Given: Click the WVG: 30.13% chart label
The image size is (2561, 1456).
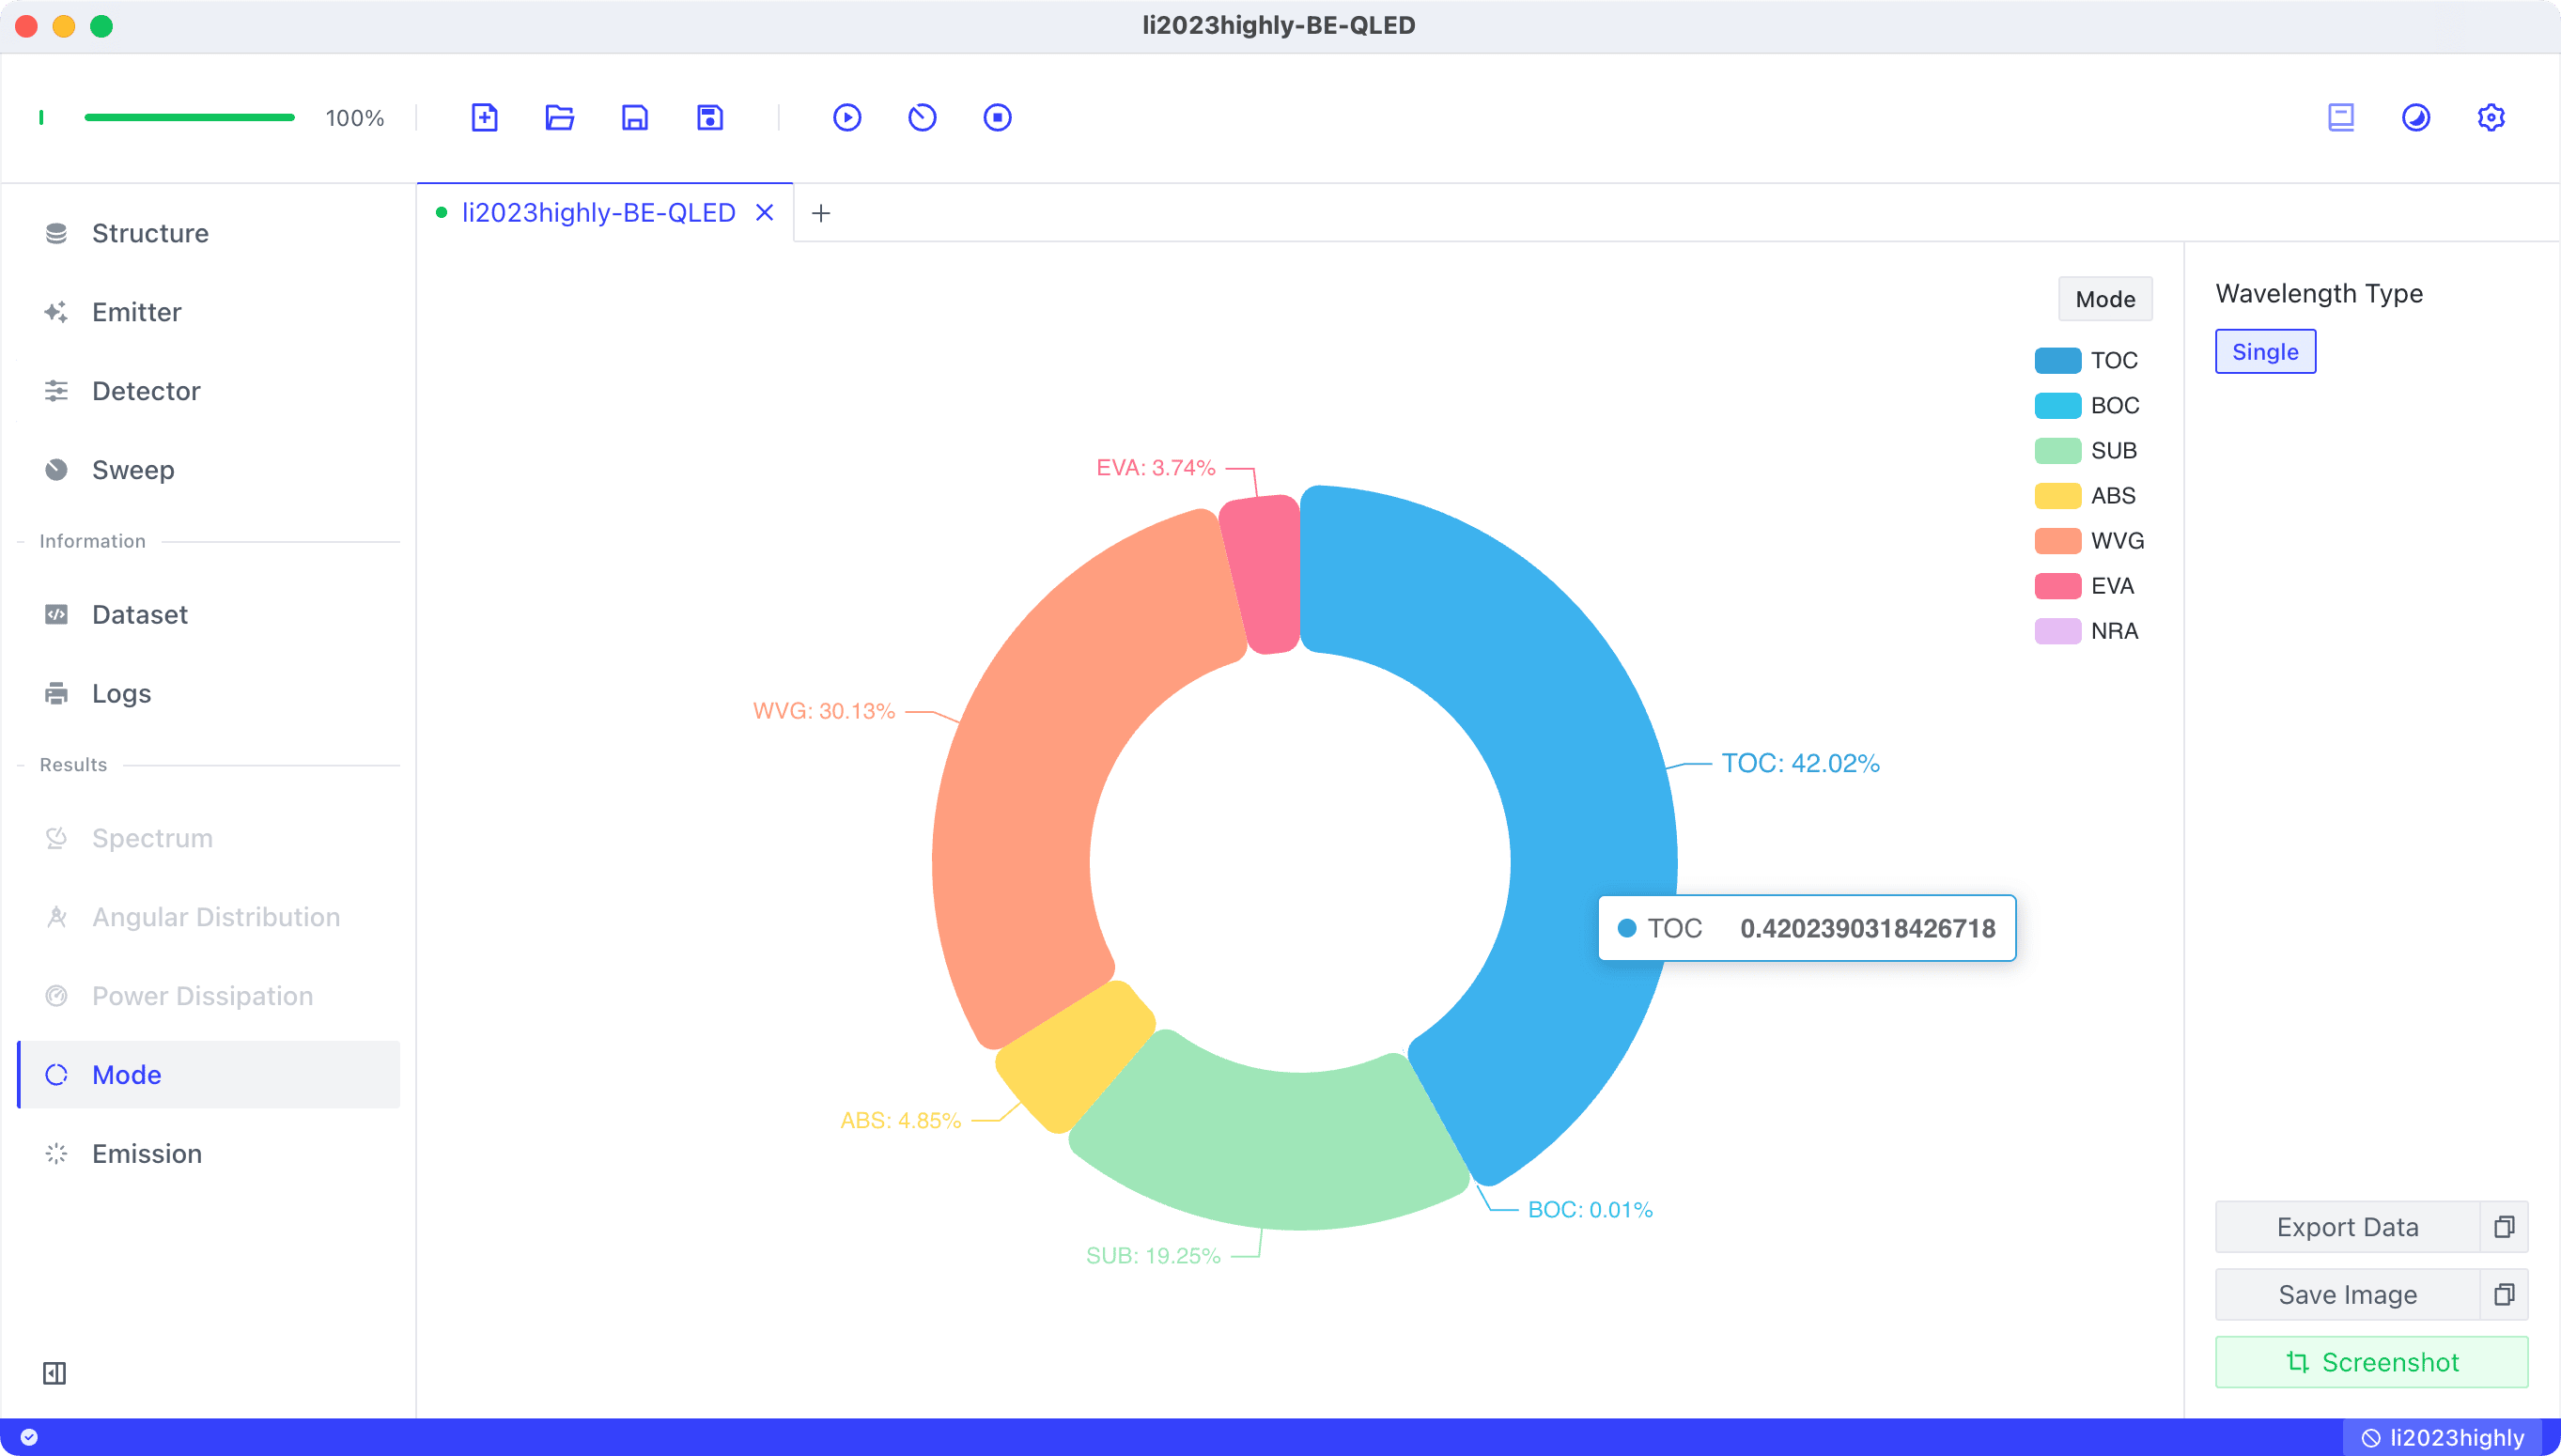Looking at the screenshot, I should pos(823,711).
